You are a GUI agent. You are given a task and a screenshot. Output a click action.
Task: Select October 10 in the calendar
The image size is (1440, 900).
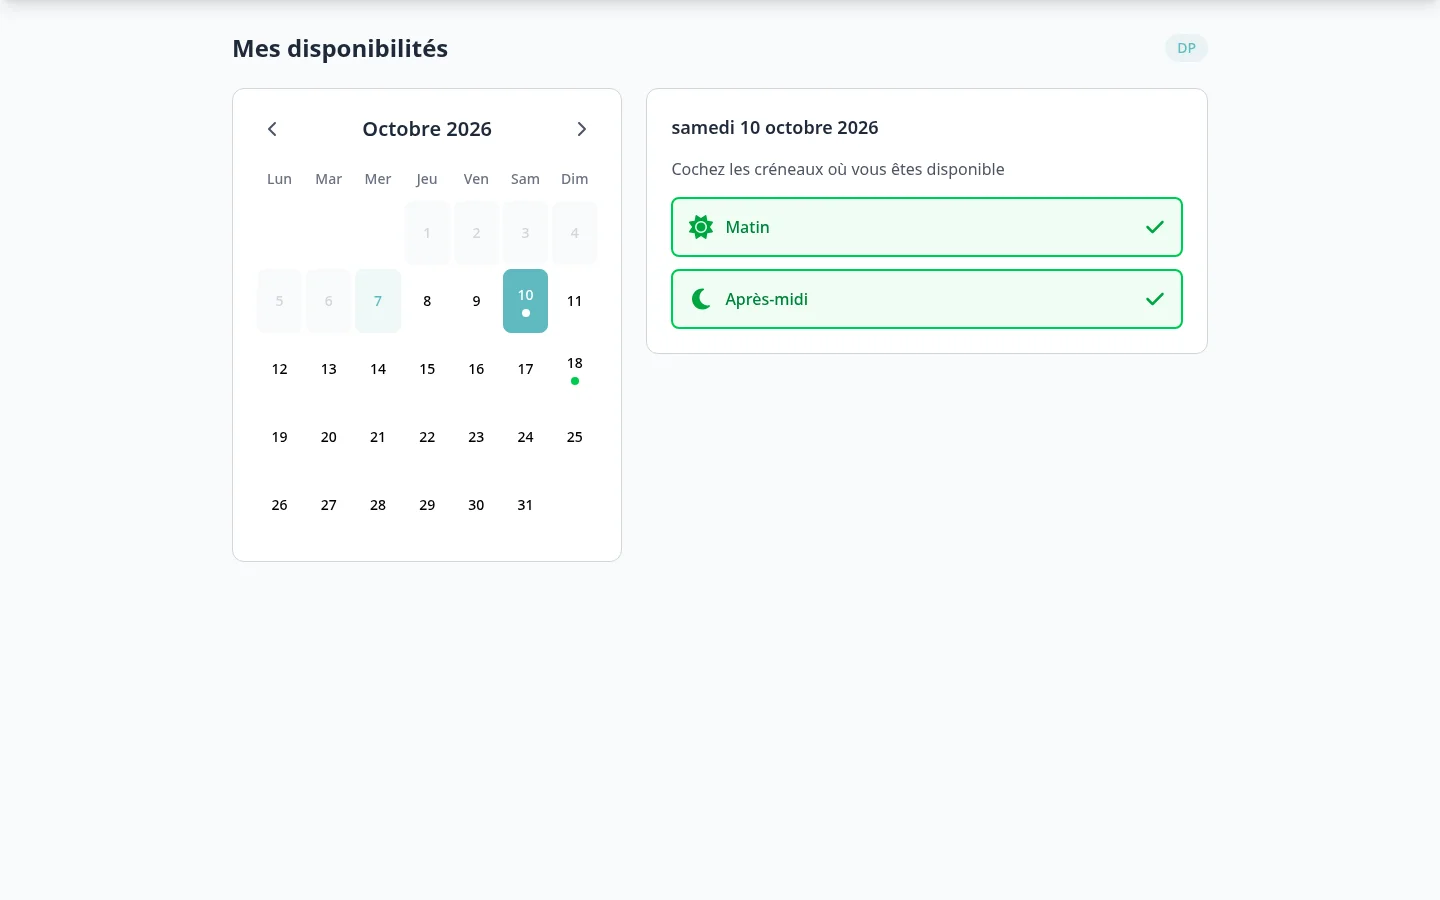pos(525,301)
